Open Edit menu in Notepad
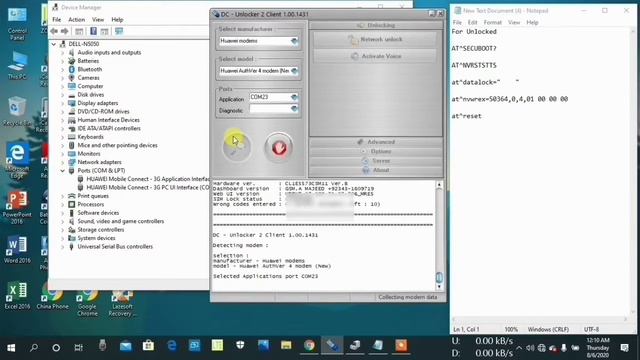 tap(472, 22)
